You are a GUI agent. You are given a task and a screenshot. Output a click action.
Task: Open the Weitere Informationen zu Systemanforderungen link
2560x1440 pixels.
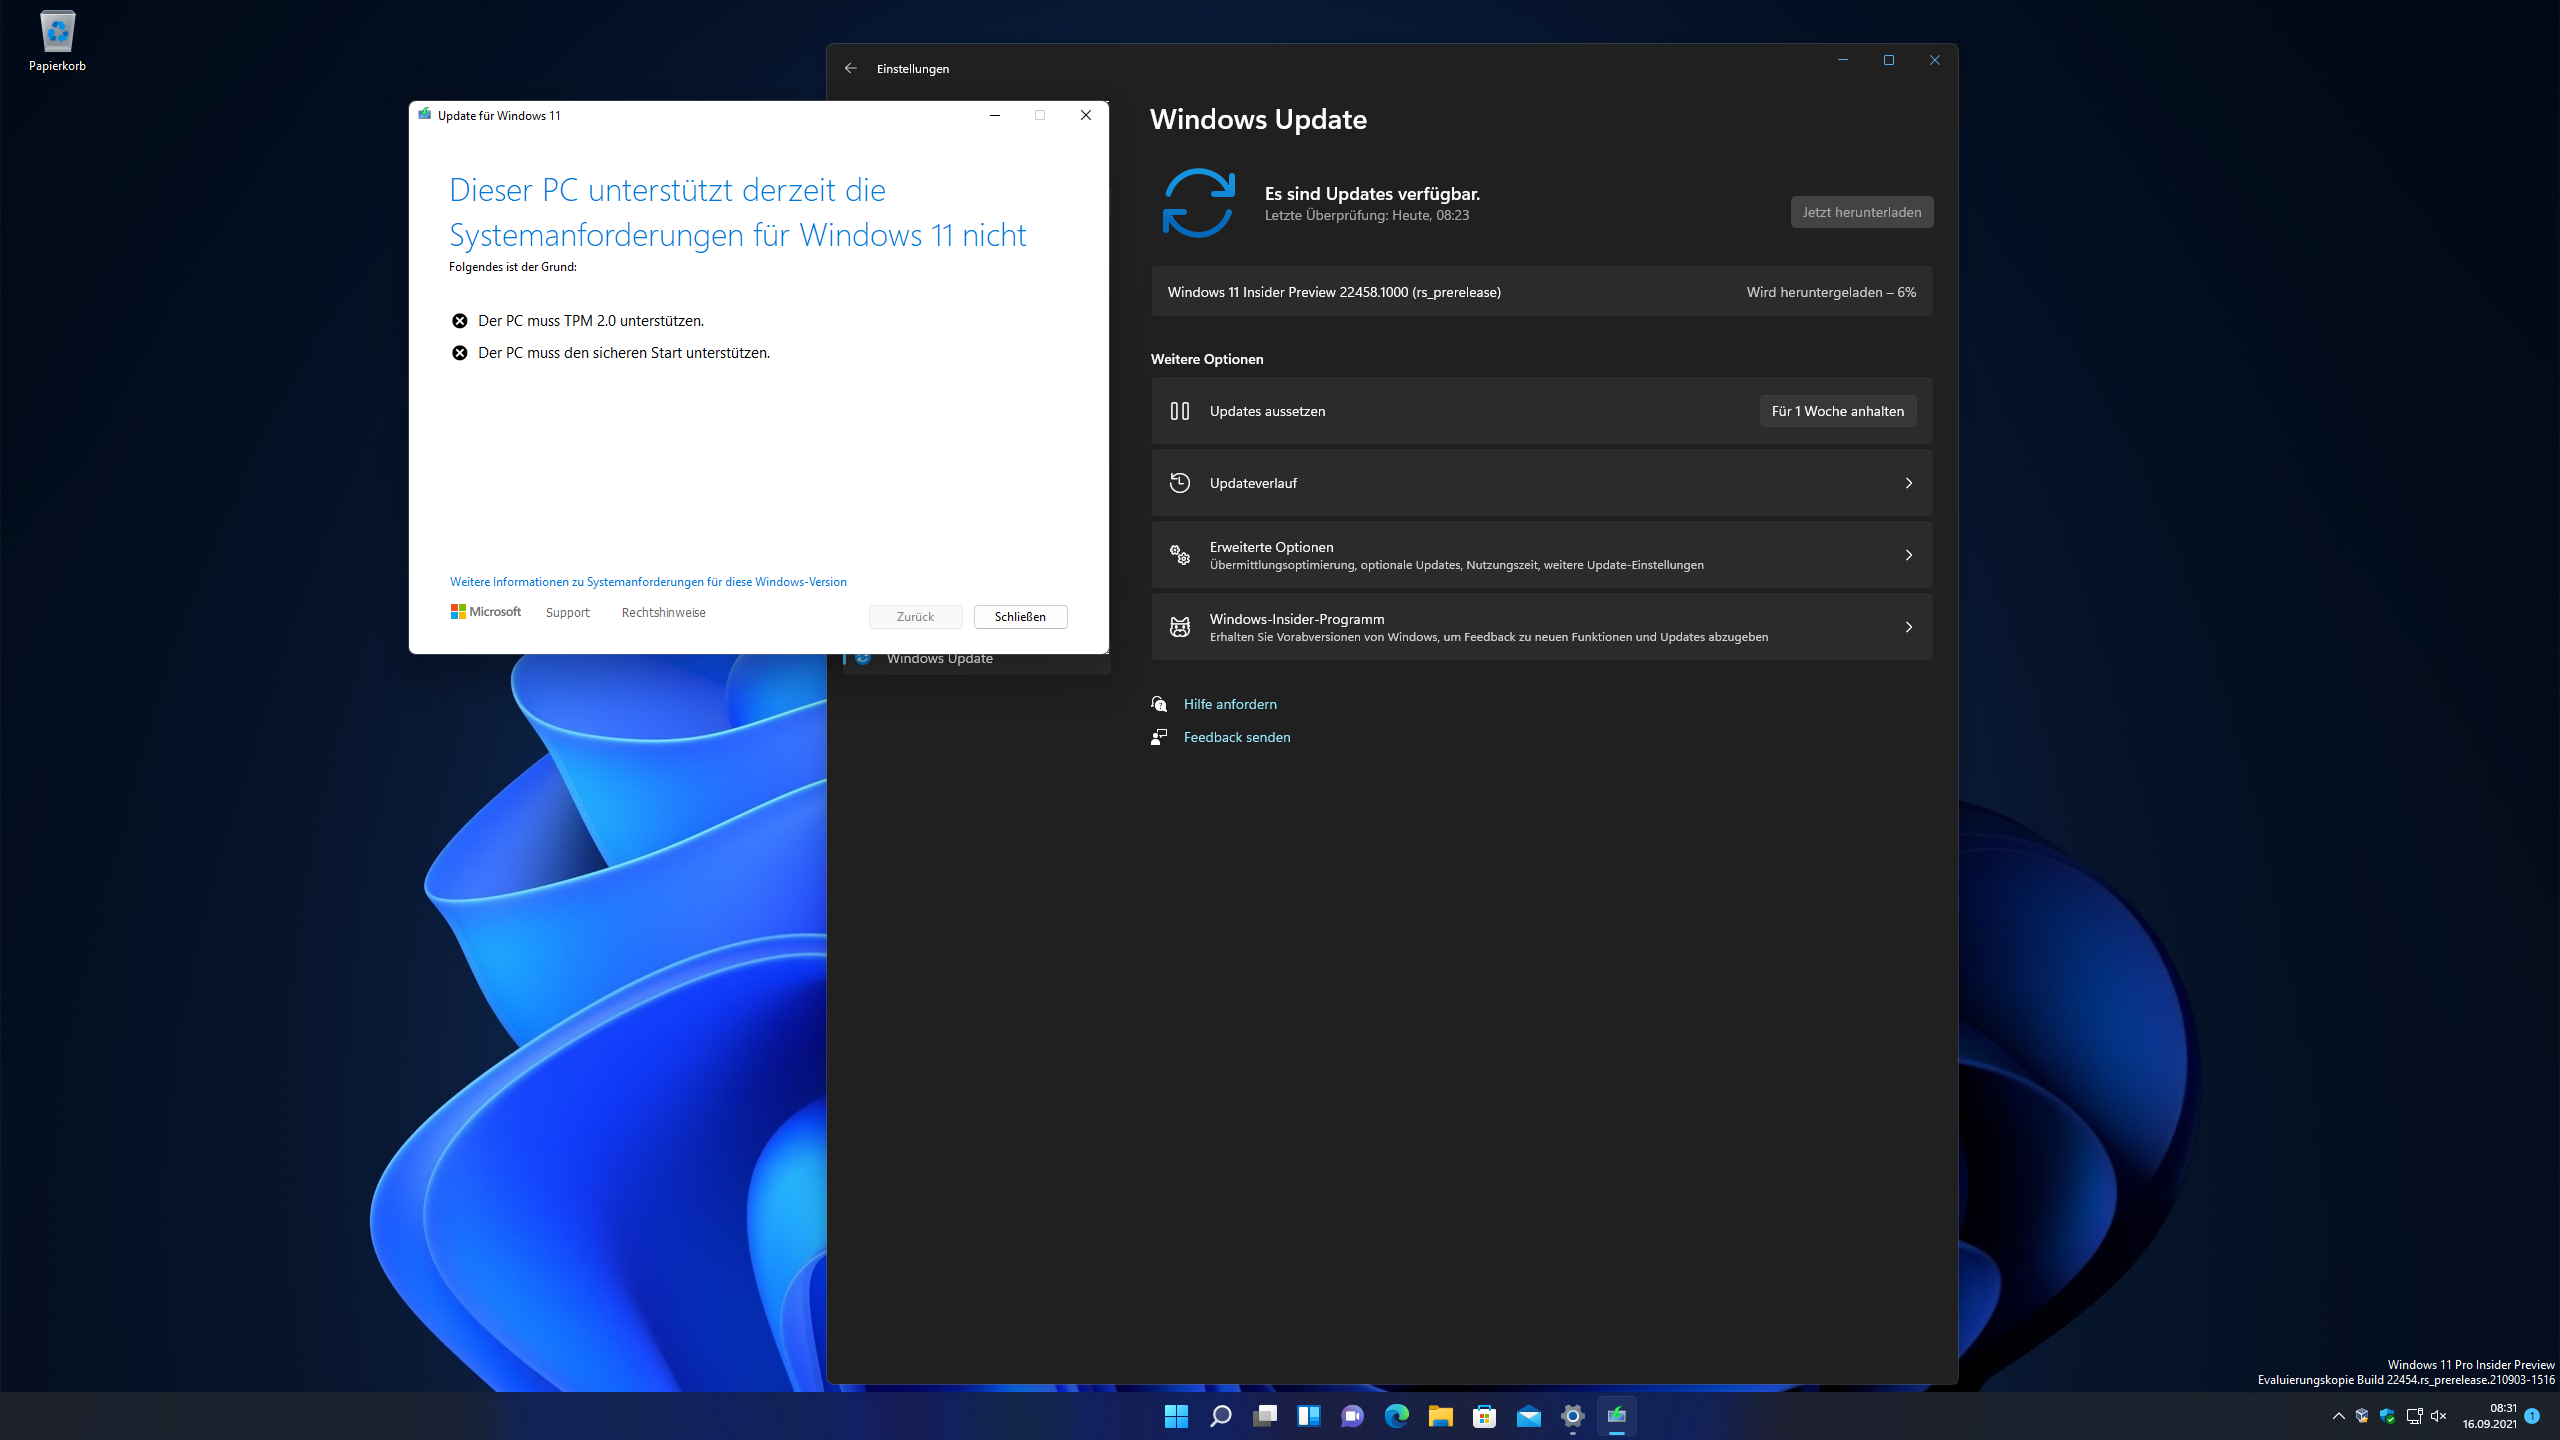pyautogui.click(x=648, y=582)
